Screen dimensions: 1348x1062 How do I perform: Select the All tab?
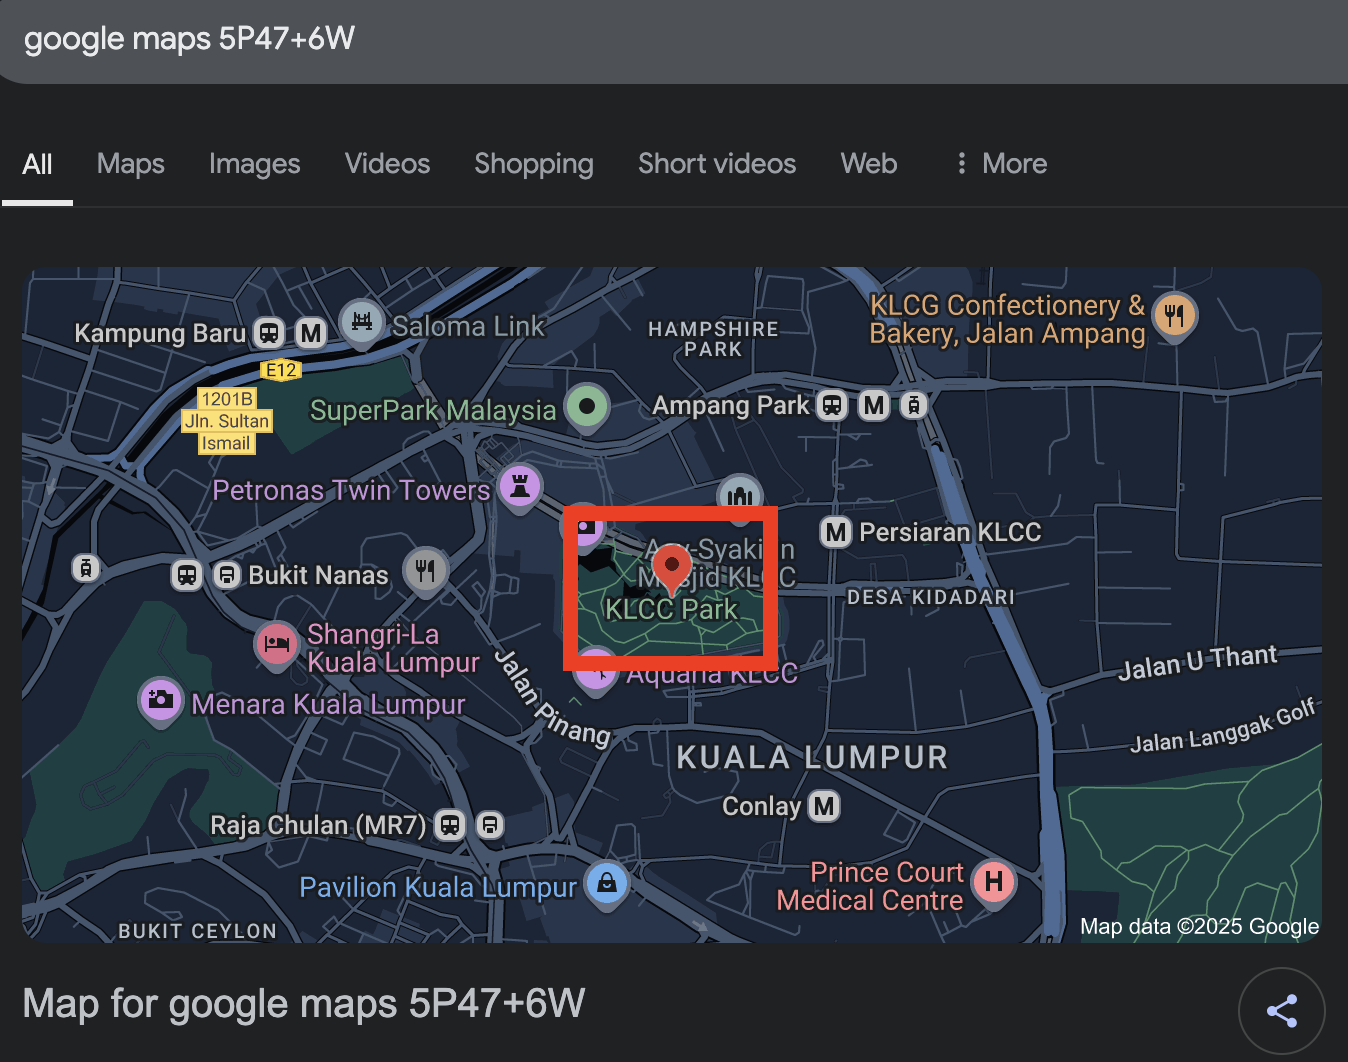pos(37,164)
